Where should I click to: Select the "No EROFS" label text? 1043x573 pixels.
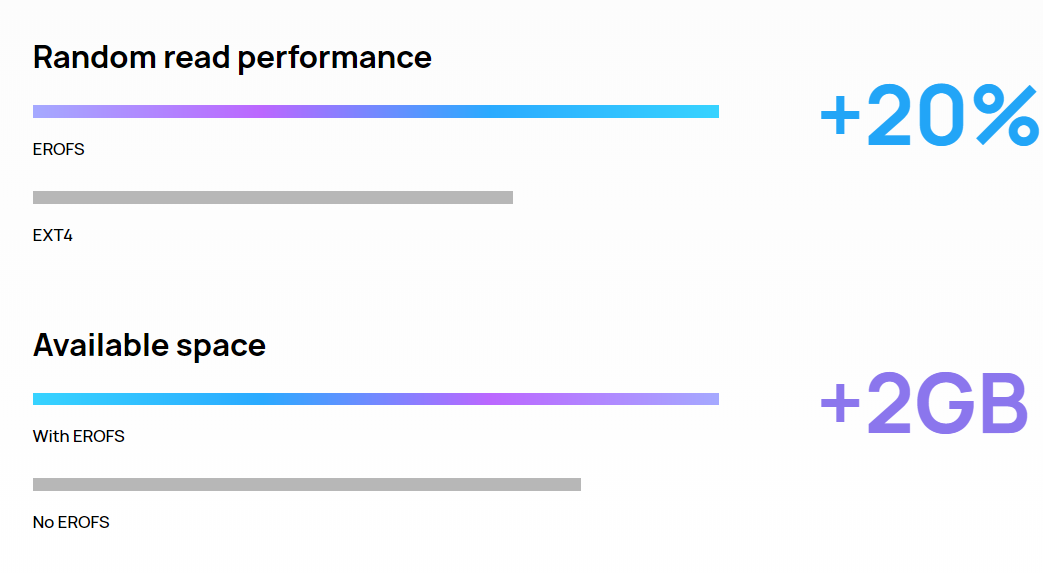pos(71,523)
